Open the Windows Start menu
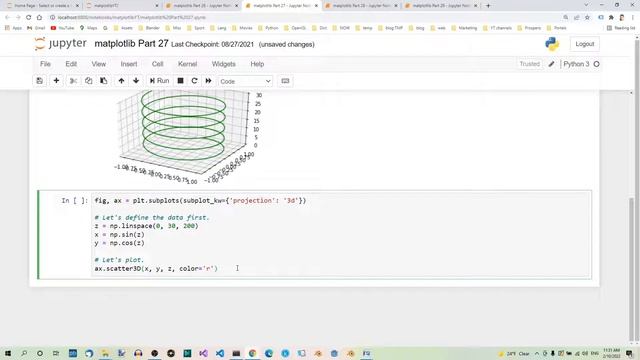The height and width of the screenshot is (360, 640). (8, 353)
